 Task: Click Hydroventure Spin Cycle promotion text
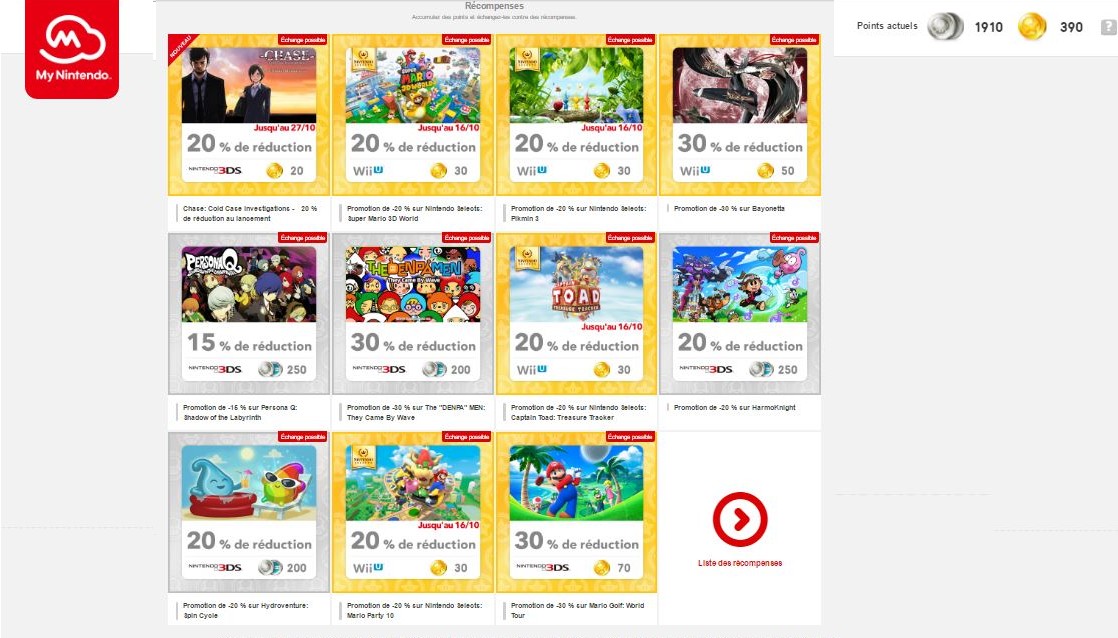click(x=245, y=610)
